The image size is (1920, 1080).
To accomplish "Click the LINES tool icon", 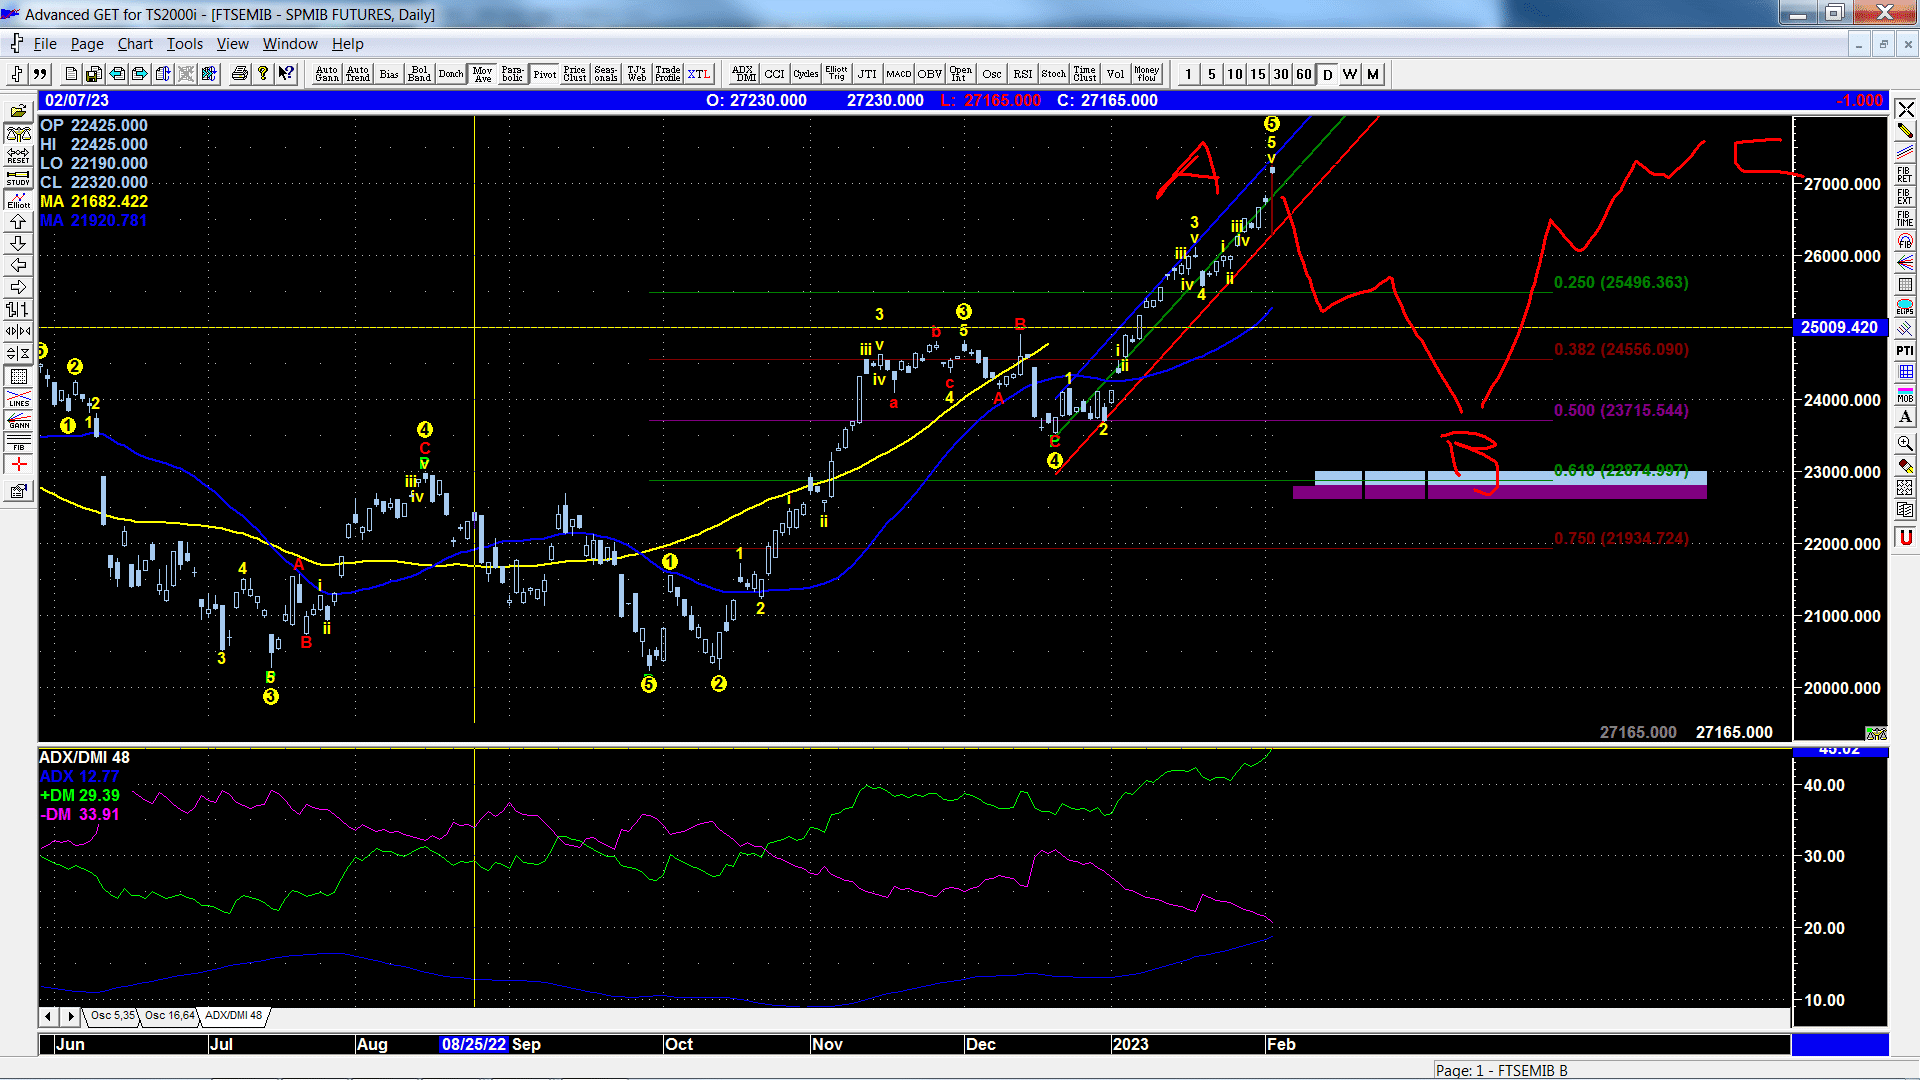I will (x=19, y=398).
